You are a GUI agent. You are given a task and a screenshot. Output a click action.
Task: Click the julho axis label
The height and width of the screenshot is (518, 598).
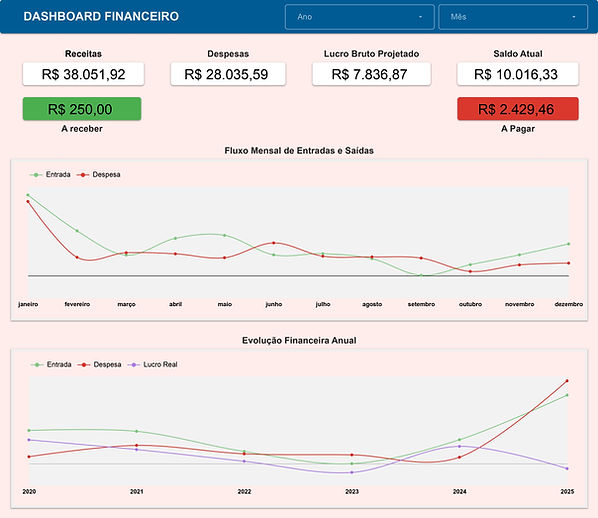coord(323,304)
